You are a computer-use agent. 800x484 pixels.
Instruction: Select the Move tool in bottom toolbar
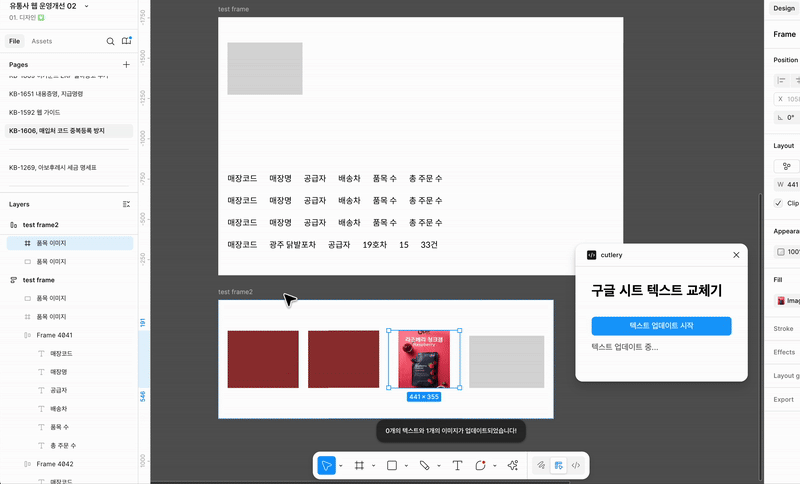point(327,465)
